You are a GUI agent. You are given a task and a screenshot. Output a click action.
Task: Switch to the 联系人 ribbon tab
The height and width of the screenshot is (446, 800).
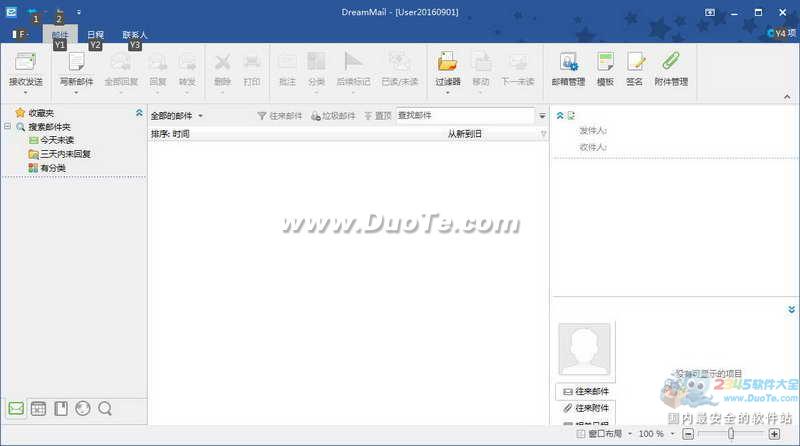click(x=135, y=35)
